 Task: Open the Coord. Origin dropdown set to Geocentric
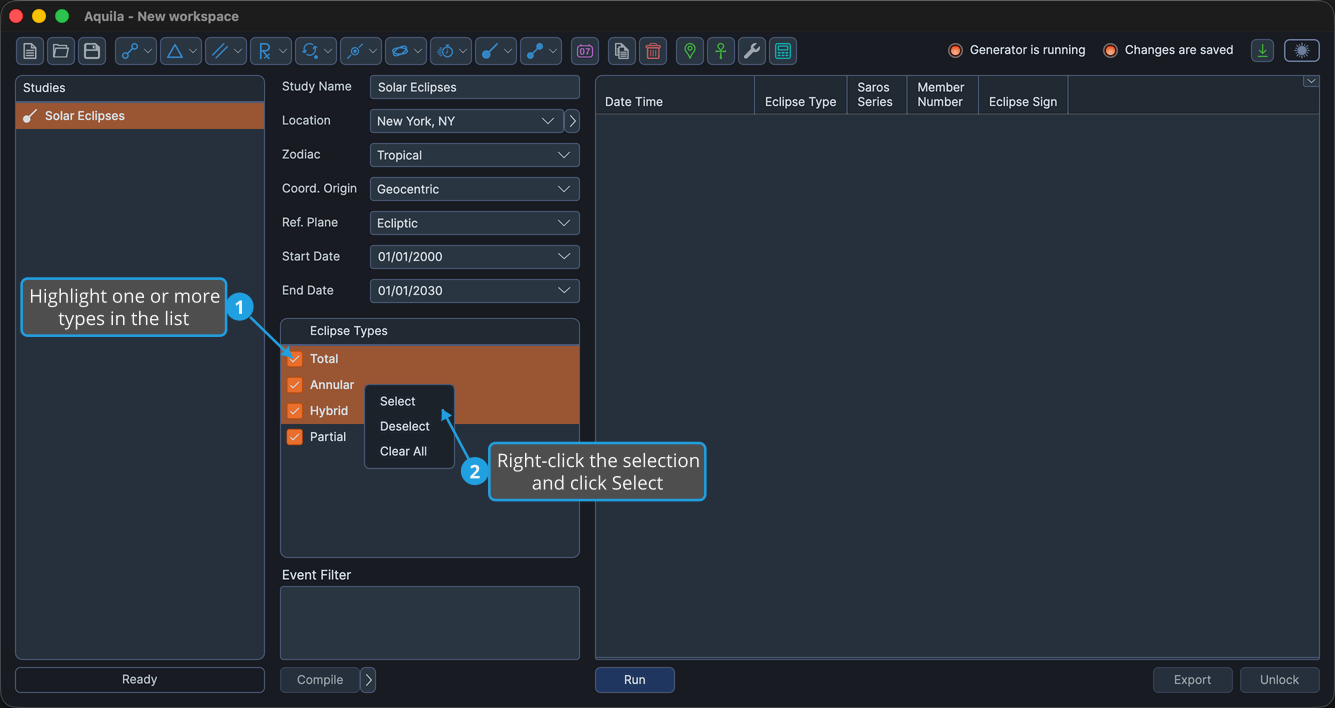[474, 189]
